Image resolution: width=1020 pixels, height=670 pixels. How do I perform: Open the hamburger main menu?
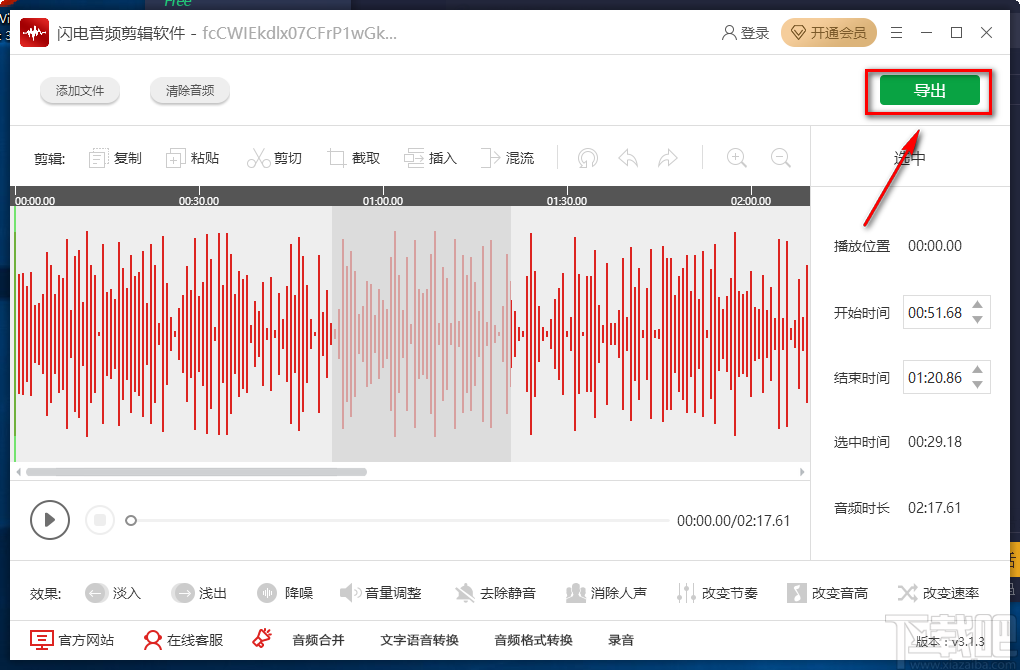(896, 33)
